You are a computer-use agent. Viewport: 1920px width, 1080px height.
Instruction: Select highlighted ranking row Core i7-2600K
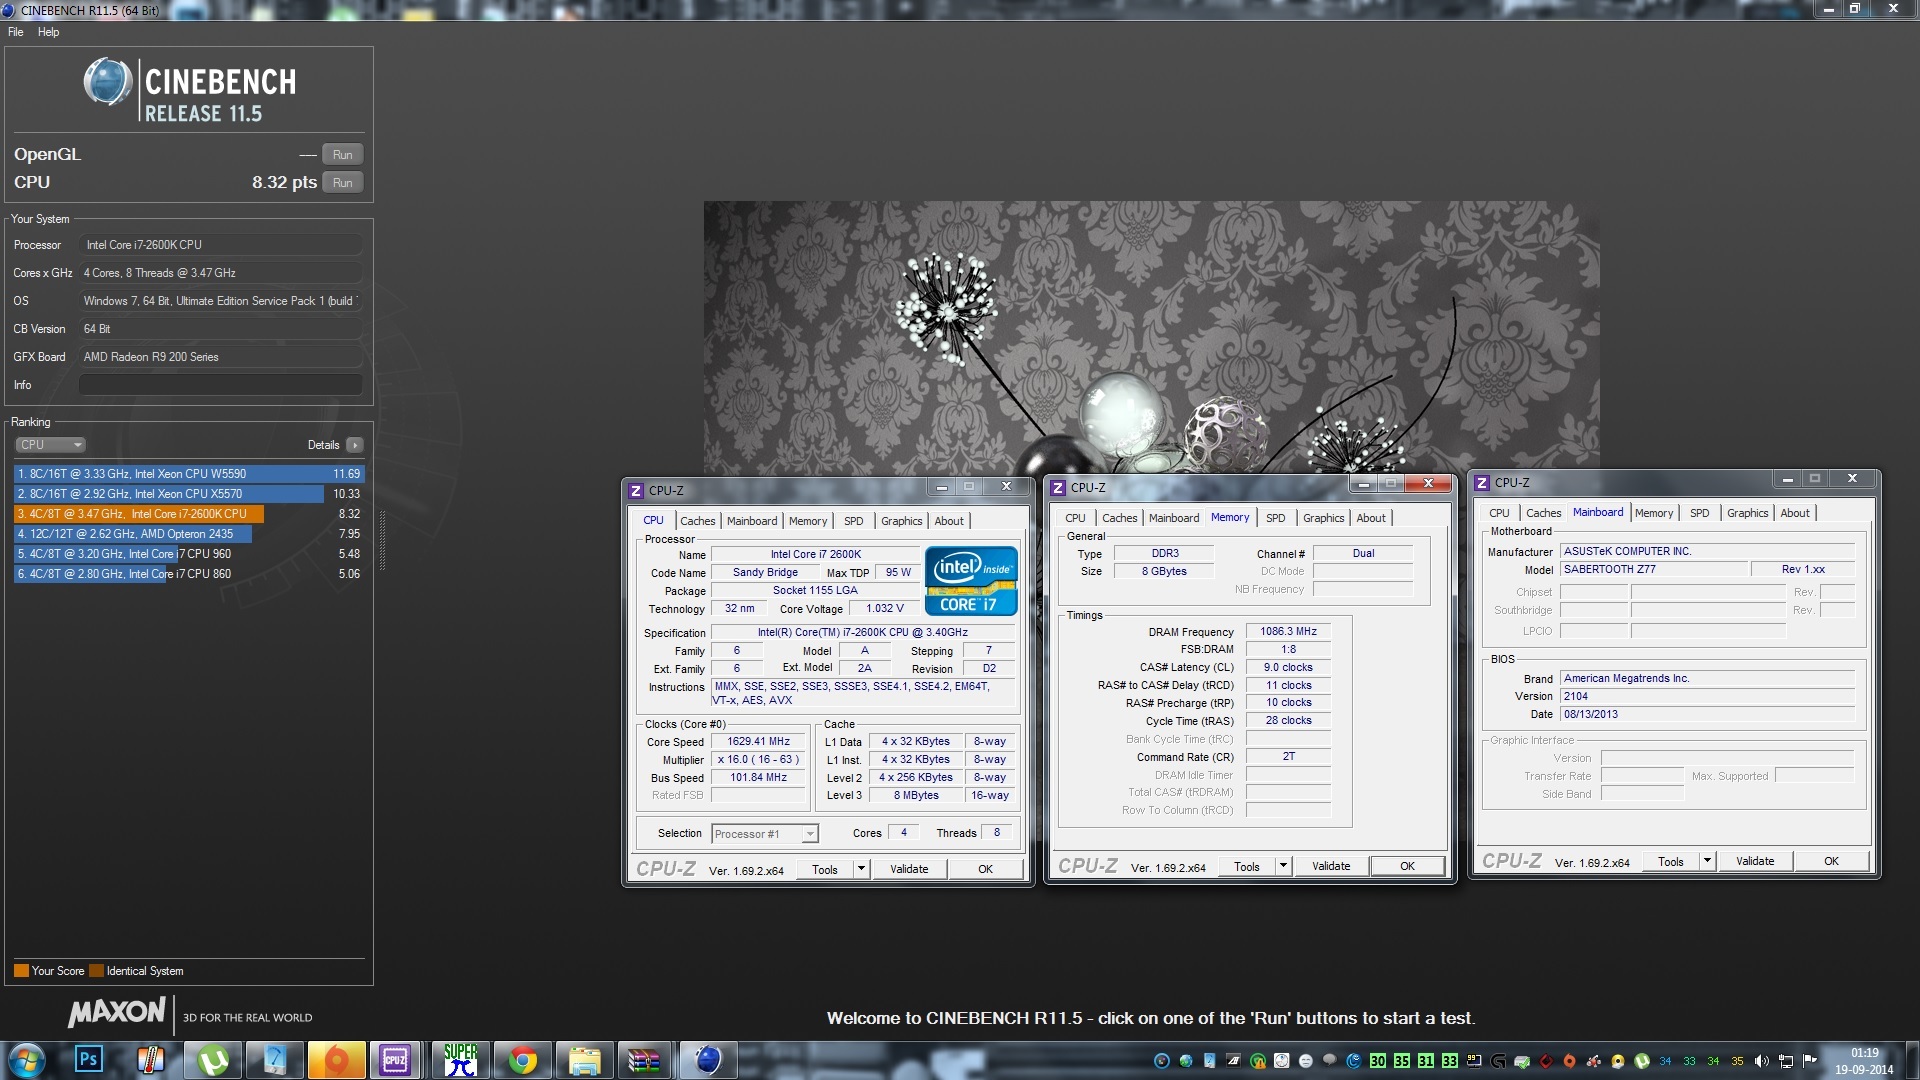[x=189, y=514]
